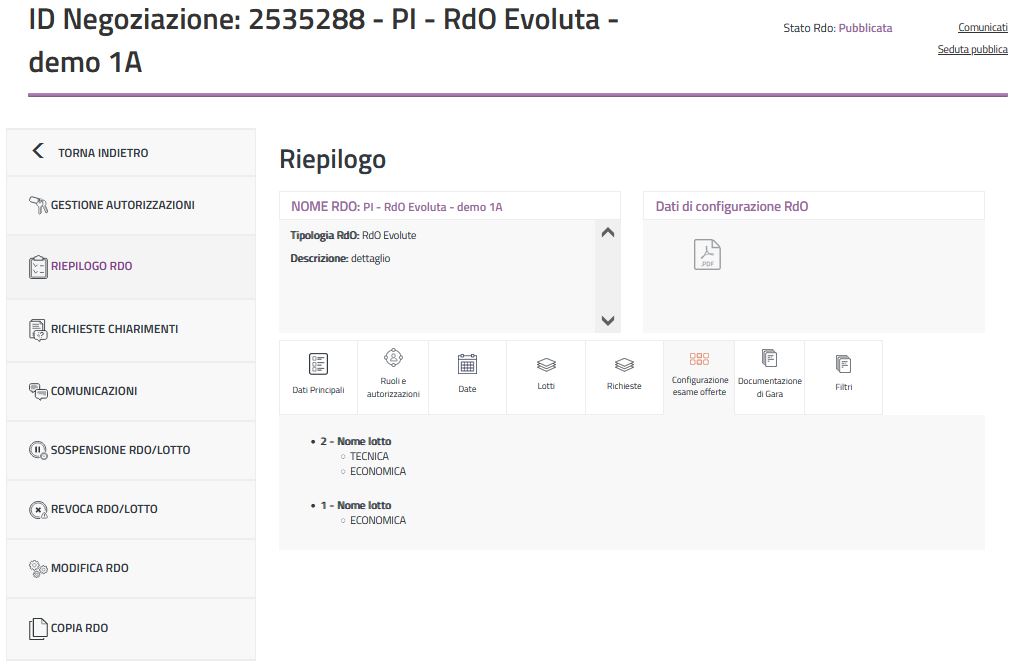Open the Seduta pubblica link
The image size is (1018, 668).
[x=972, y=49]
